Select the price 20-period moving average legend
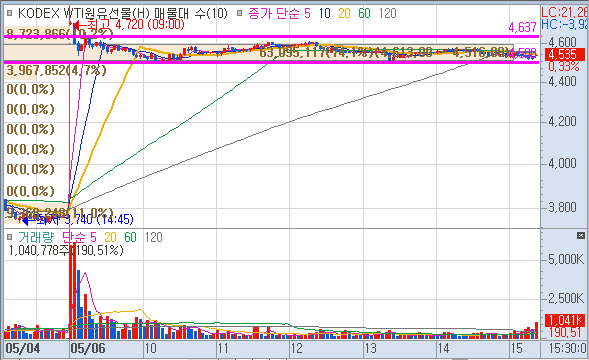This screenshot has width=589, height=360. coord(344,14)
